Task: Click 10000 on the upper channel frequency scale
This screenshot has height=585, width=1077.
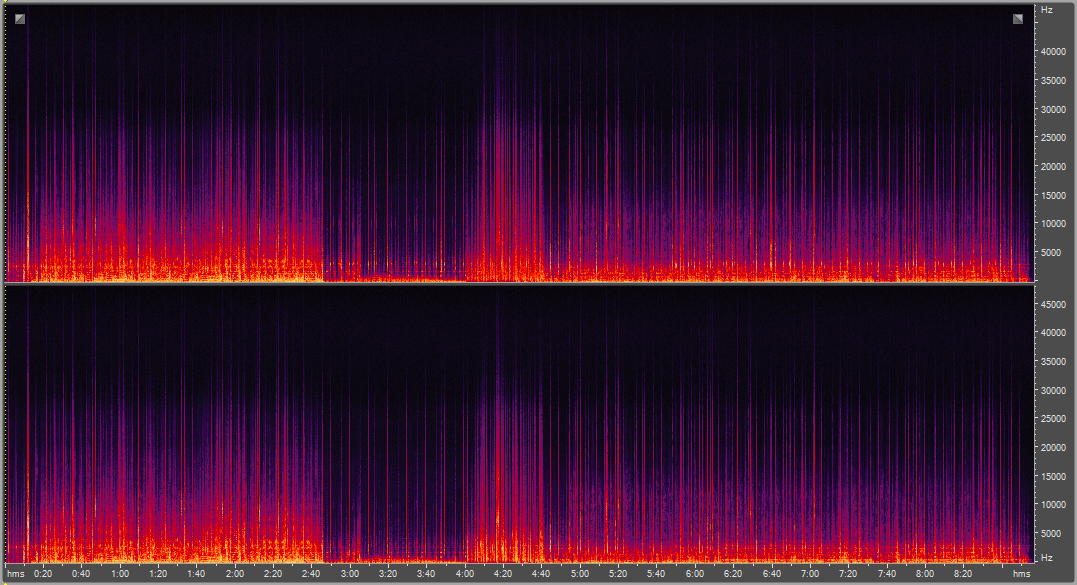Action: click(1054, 224)
